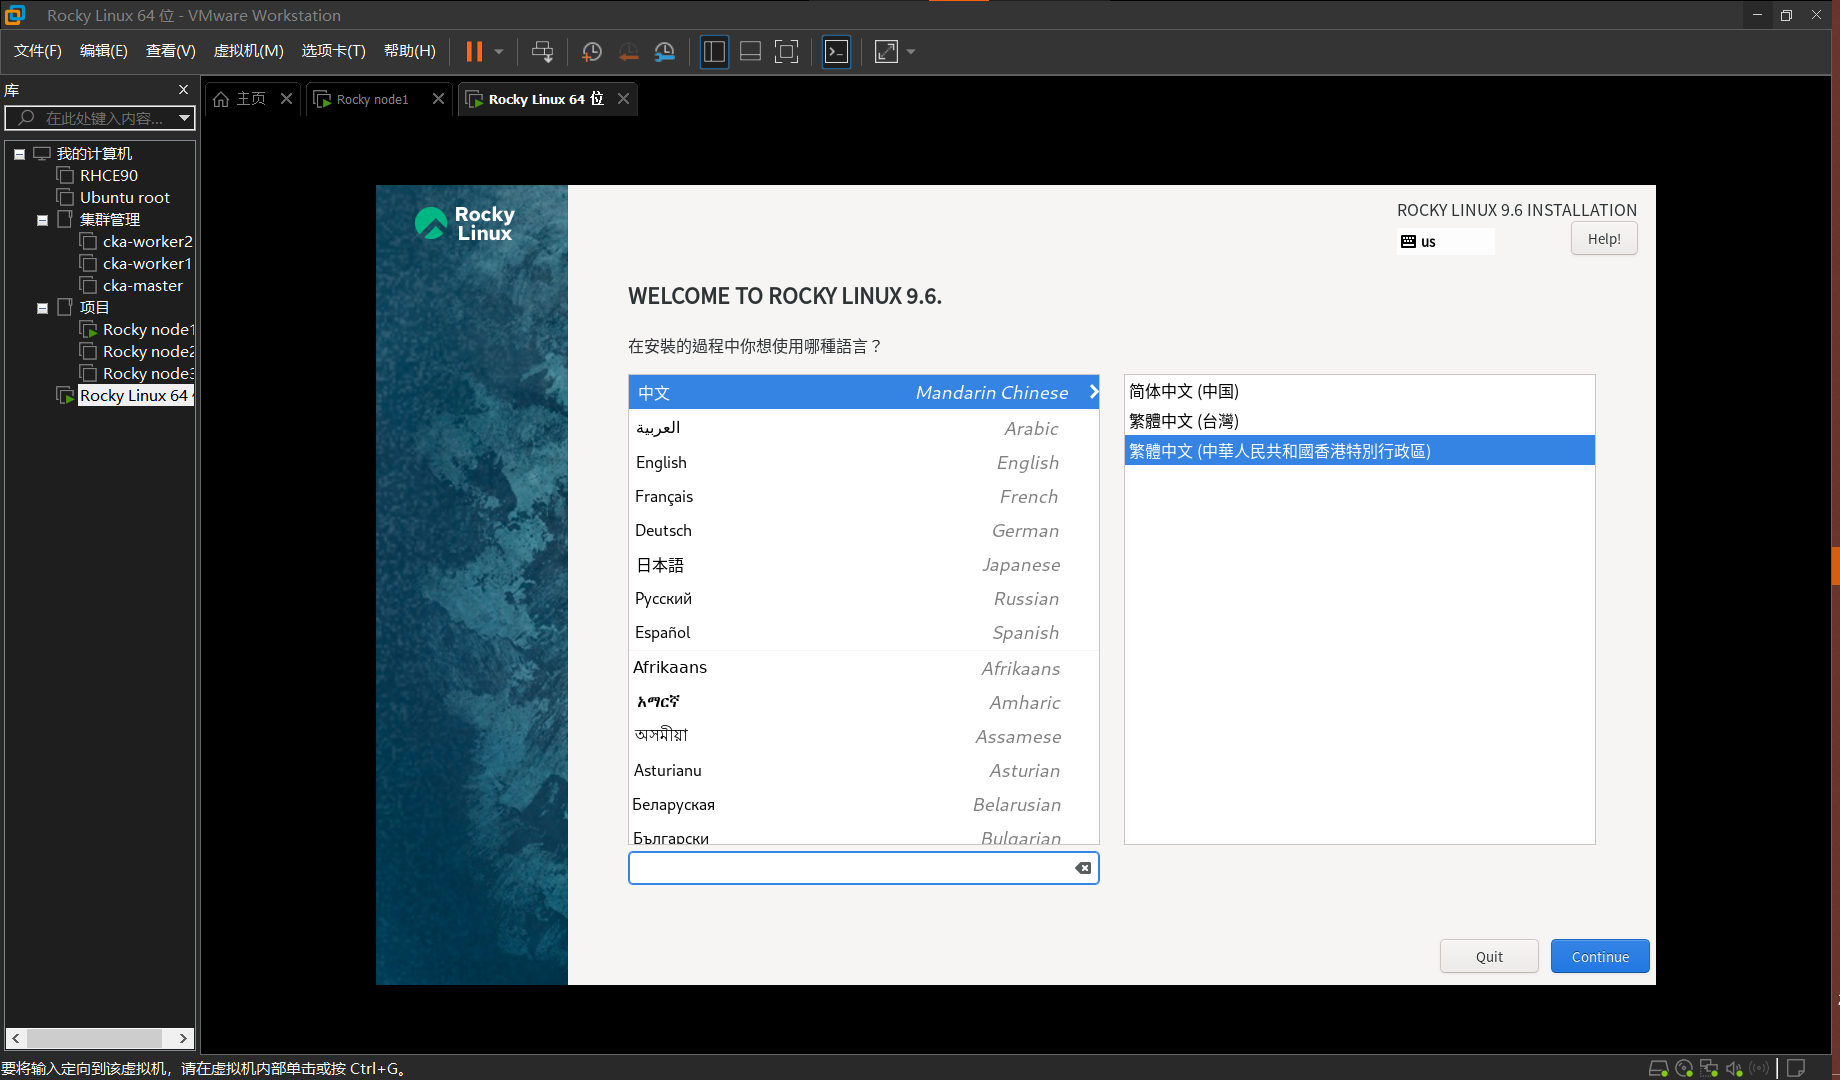Viewport: 1840px width, 1080px height.
Task: Open the 虚拟机(M) menu
Action: pos(249,51)
